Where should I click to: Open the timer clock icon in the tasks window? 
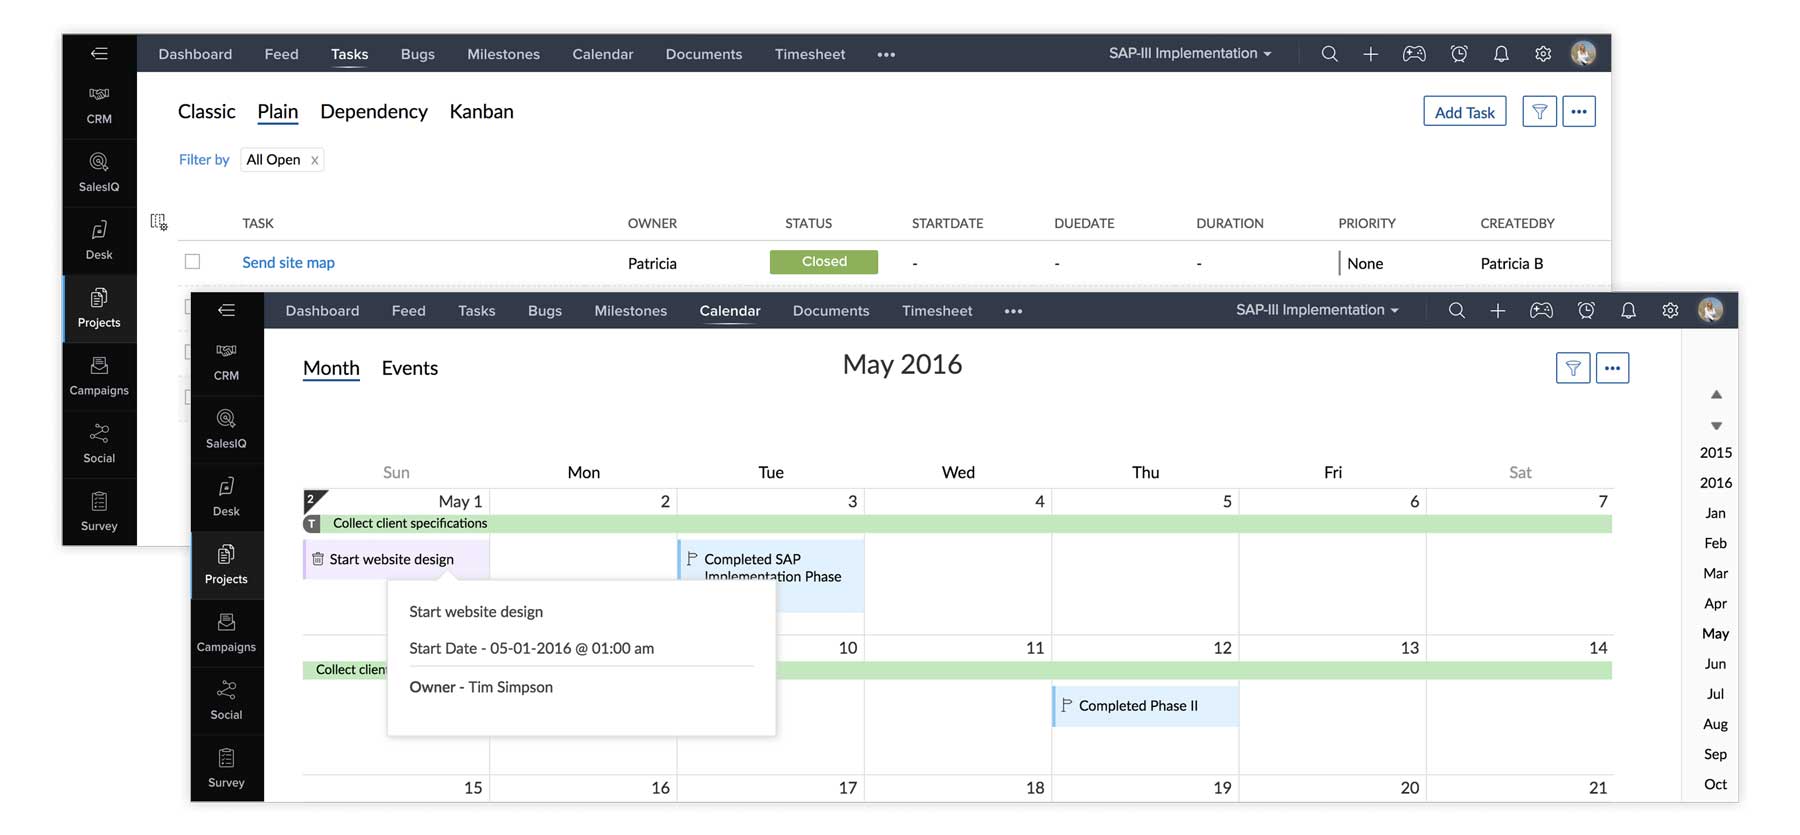1459,54
